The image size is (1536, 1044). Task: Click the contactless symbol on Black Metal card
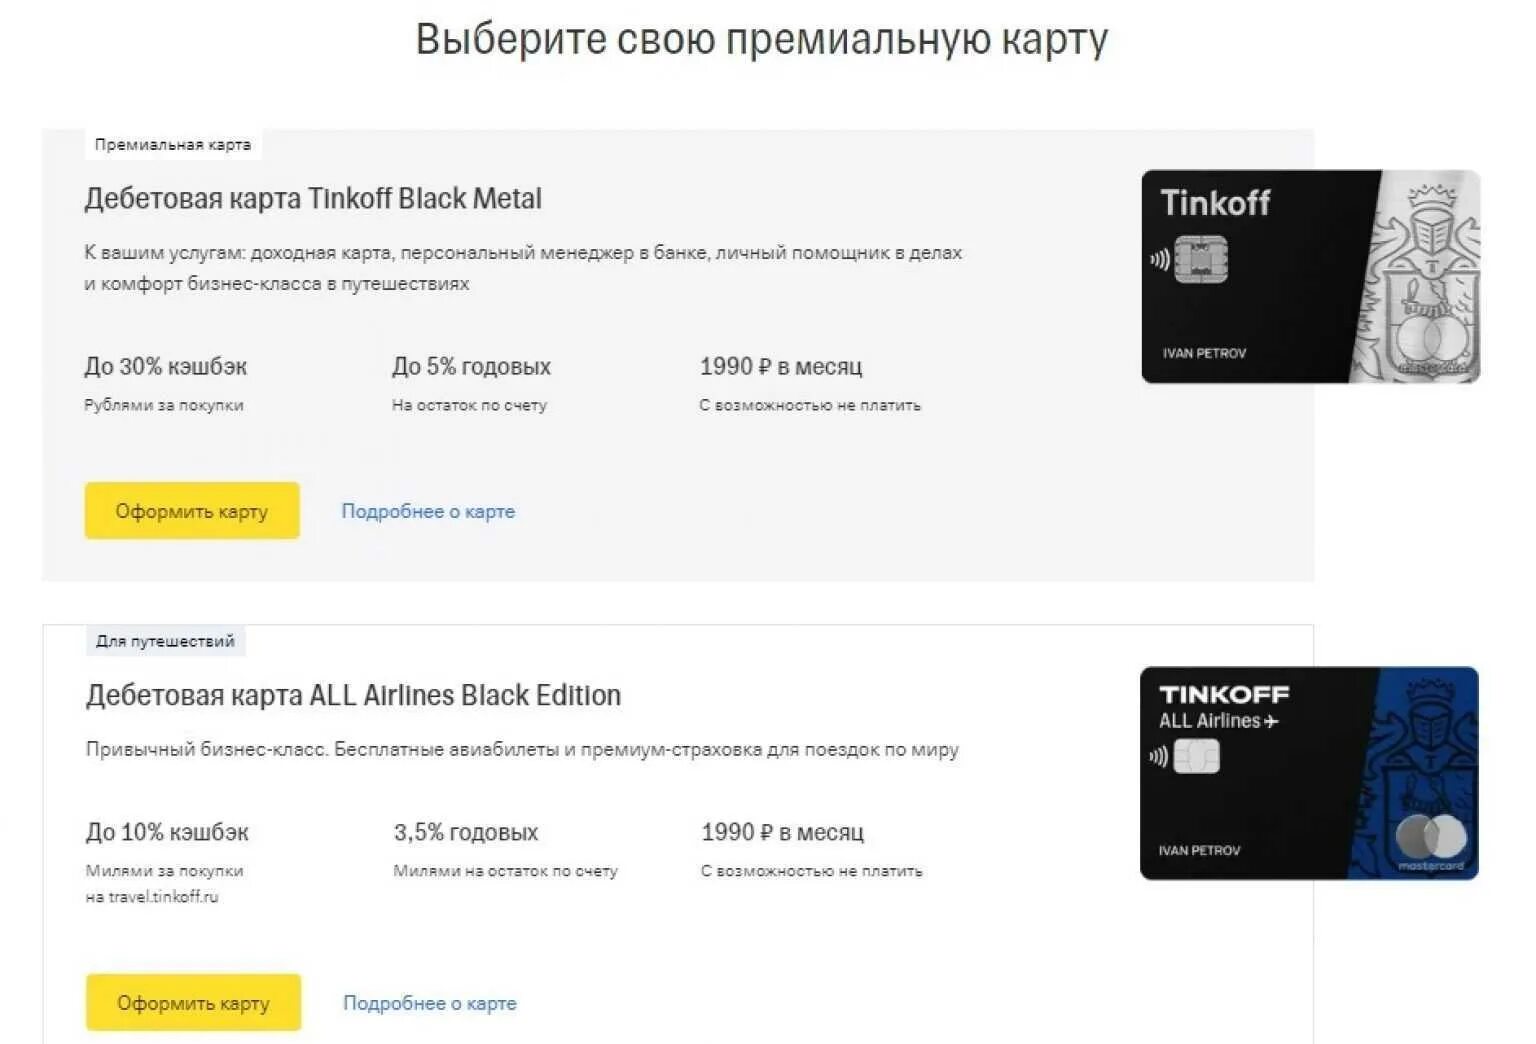tap(1159, 260)
